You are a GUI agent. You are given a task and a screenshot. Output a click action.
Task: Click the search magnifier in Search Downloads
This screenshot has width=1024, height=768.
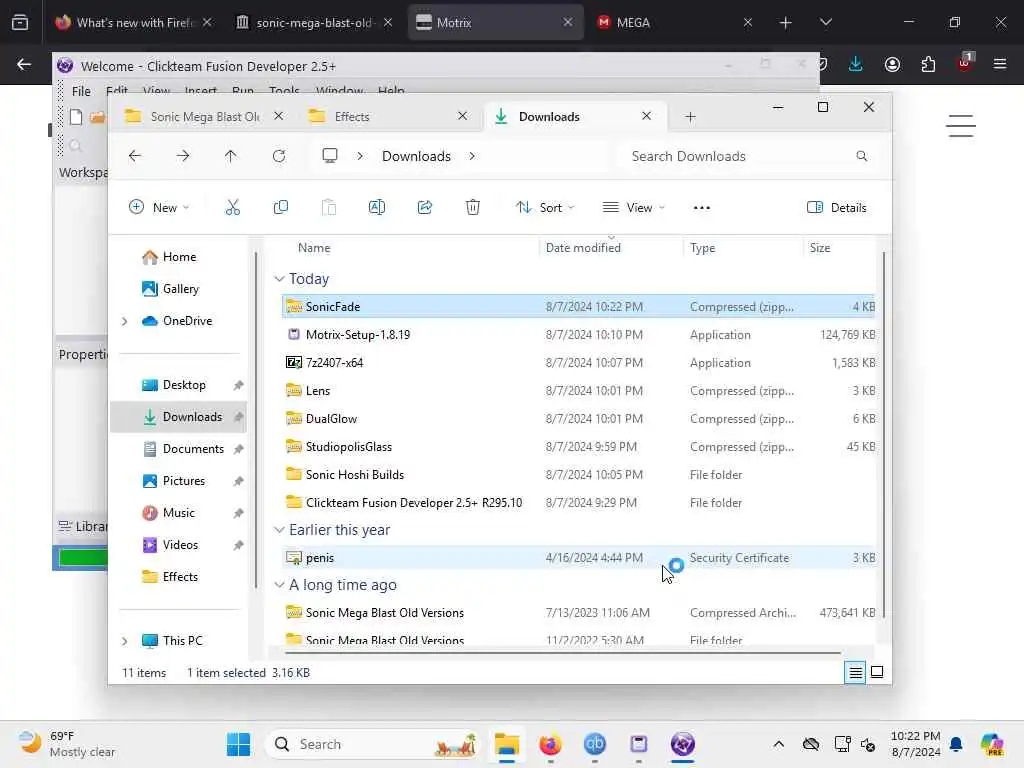click(x=861, y=156)
